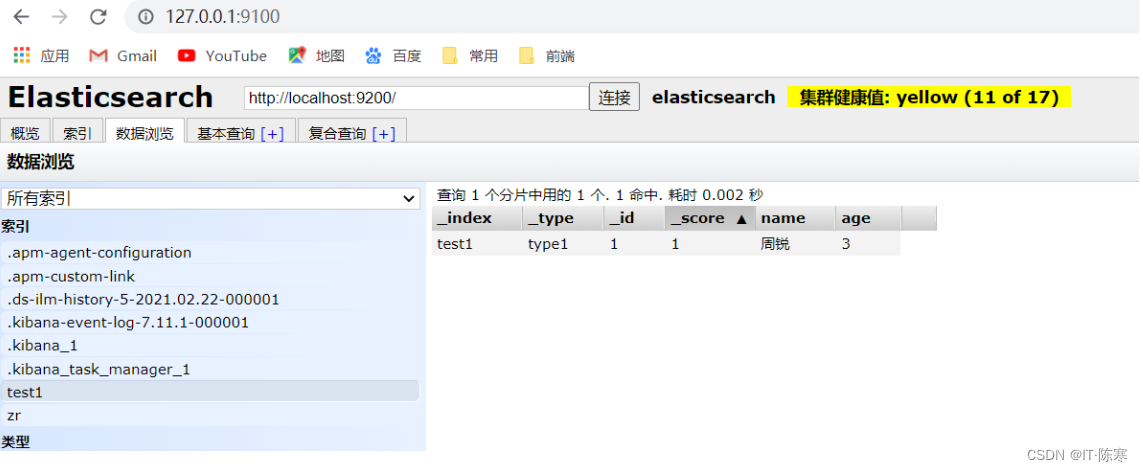
Task: Click the site info icon in address bar
Action: (x=146, y=16)
